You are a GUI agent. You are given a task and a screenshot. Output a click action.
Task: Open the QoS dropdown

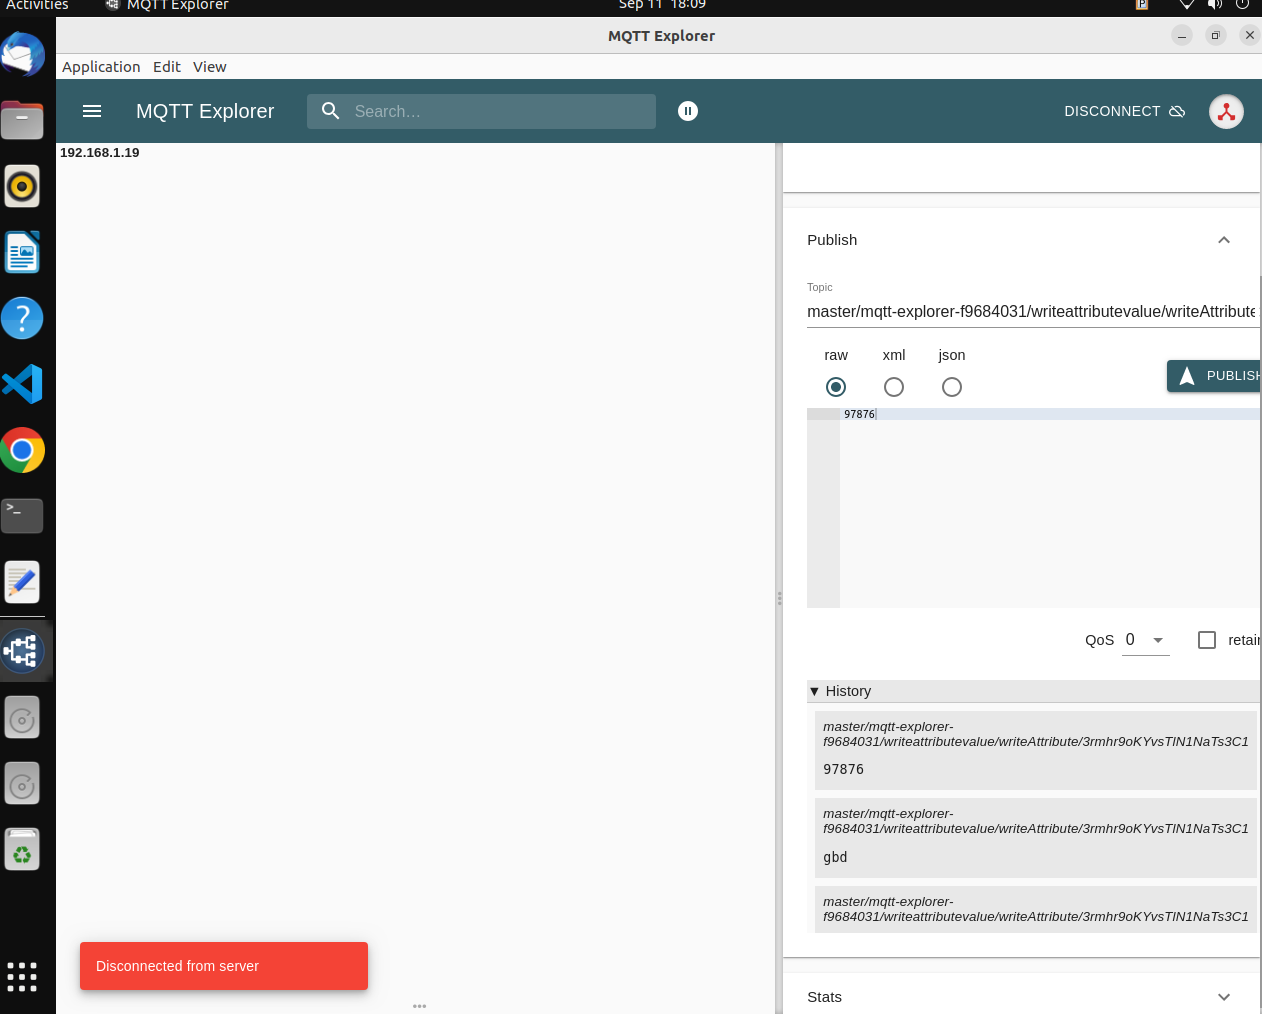[1146, 640]
